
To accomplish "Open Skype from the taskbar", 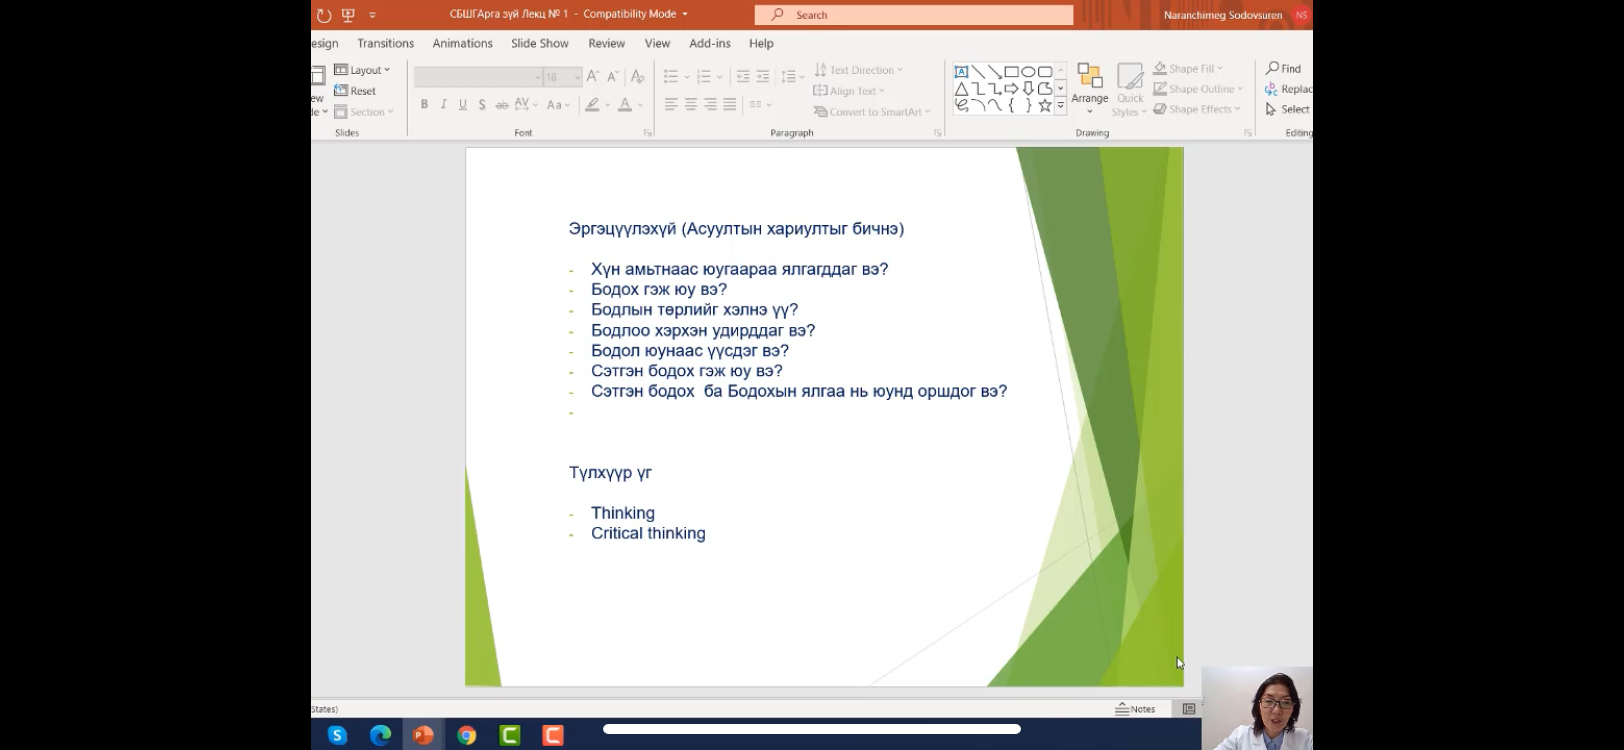I will click(x=337, y=735).
